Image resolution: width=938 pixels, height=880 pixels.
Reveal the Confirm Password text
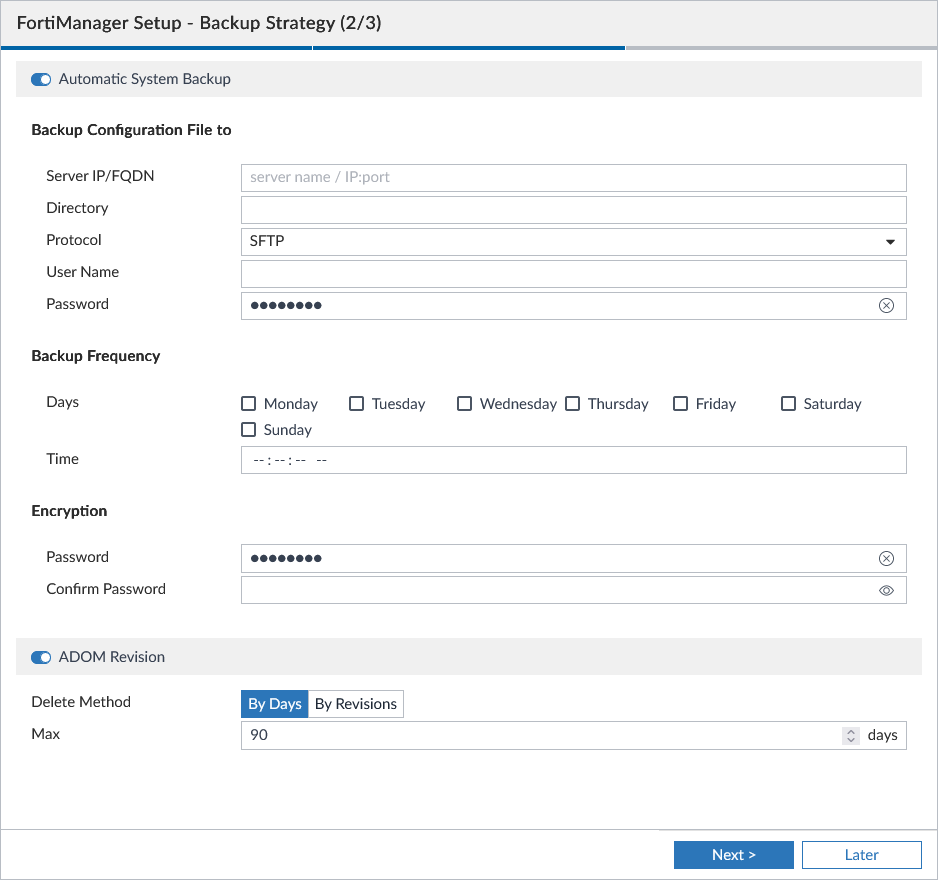(x=886, y=590)
